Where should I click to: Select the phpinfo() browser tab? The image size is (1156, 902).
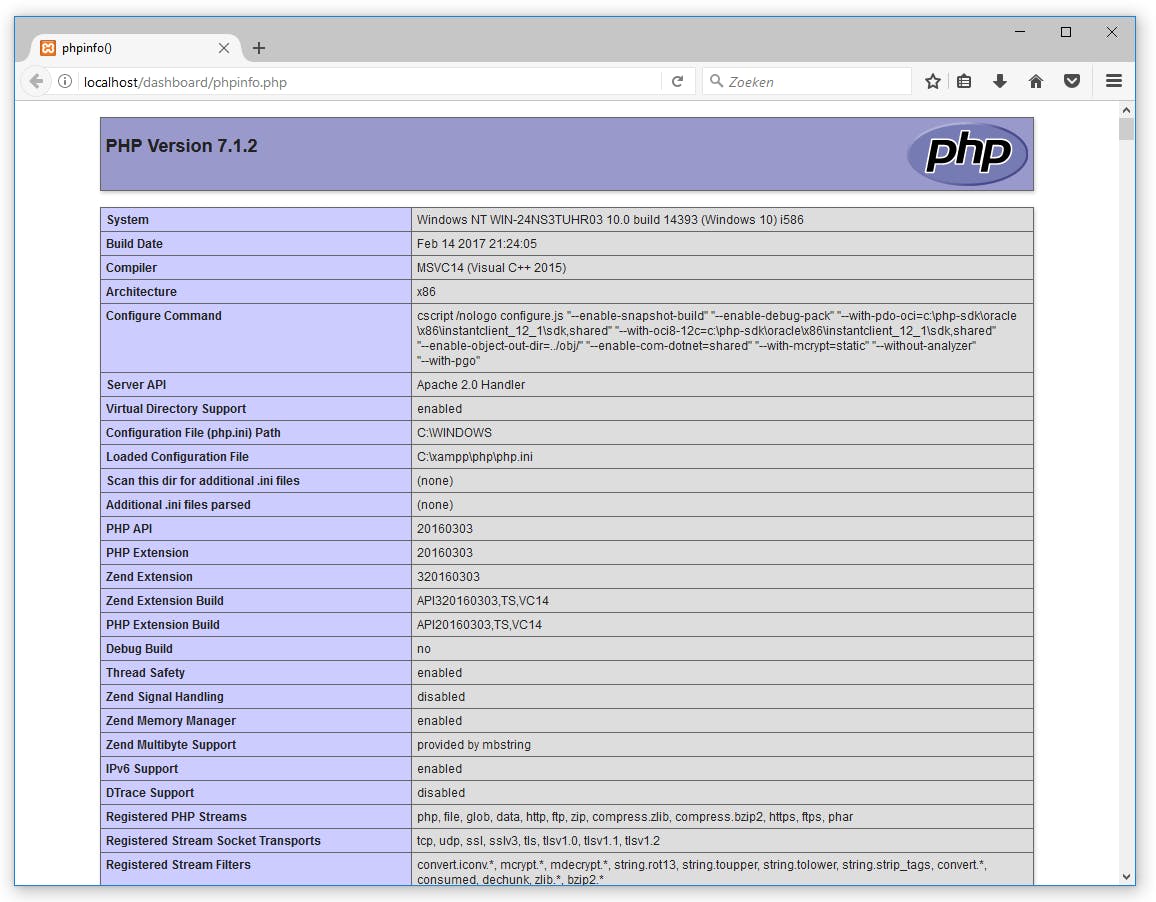pos(135,48)
